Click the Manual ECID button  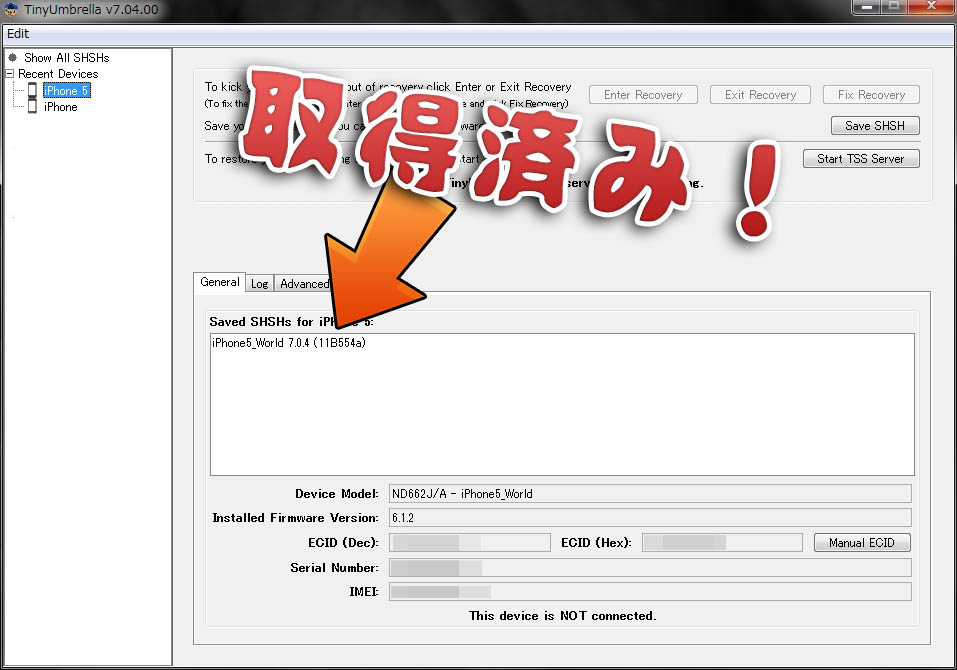(862, 542)
